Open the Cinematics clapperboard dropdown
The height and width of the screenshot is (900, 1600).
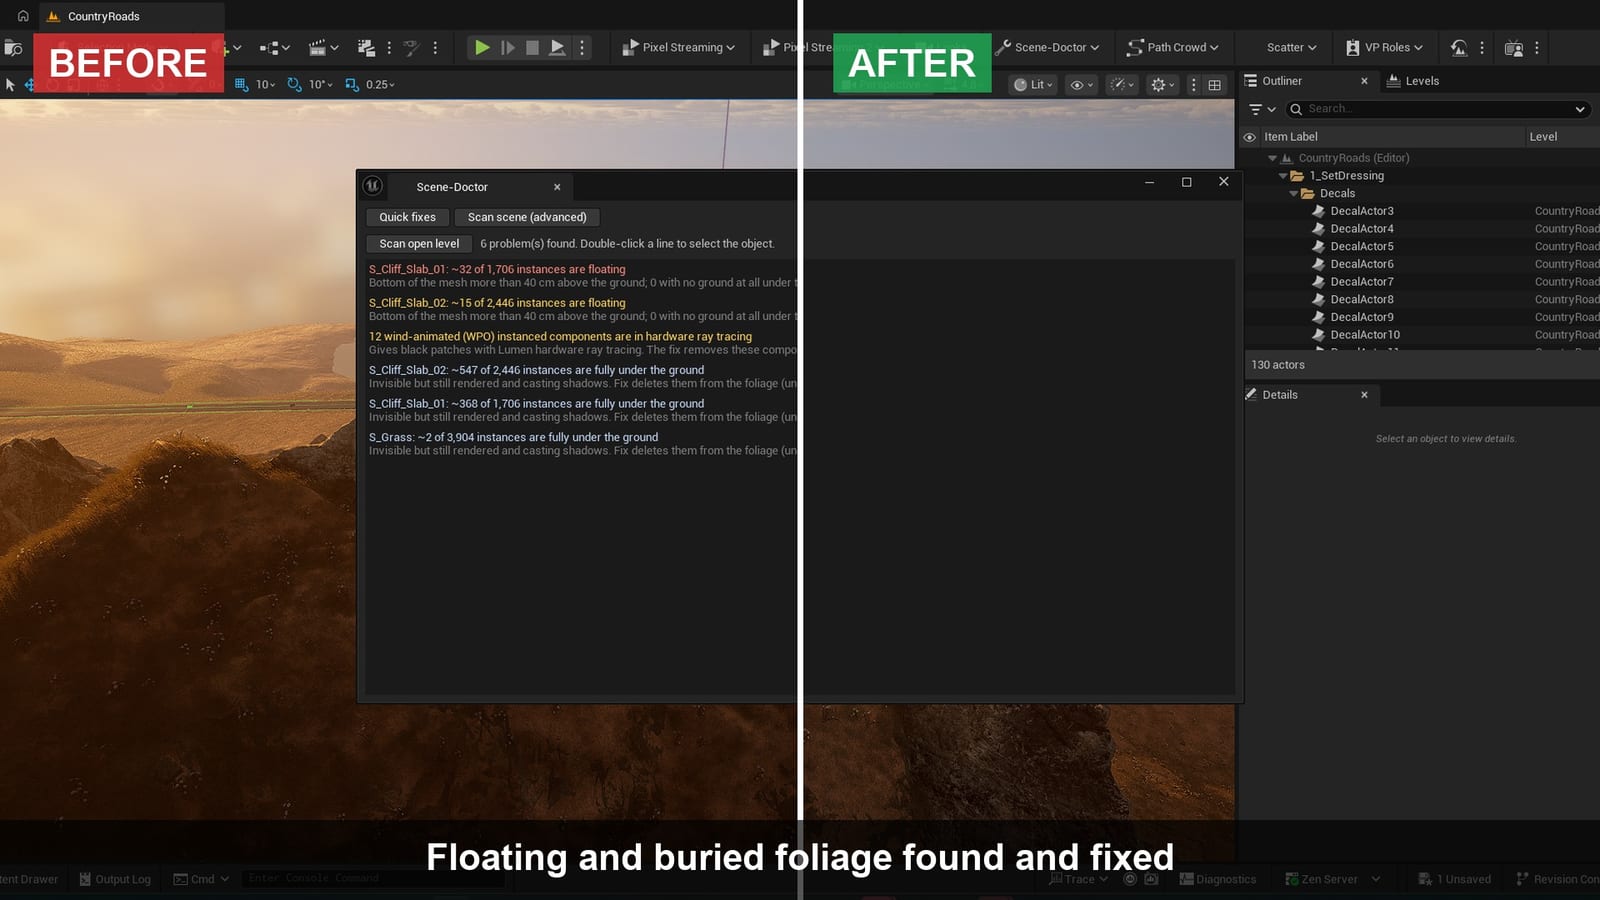pos(324,47)
